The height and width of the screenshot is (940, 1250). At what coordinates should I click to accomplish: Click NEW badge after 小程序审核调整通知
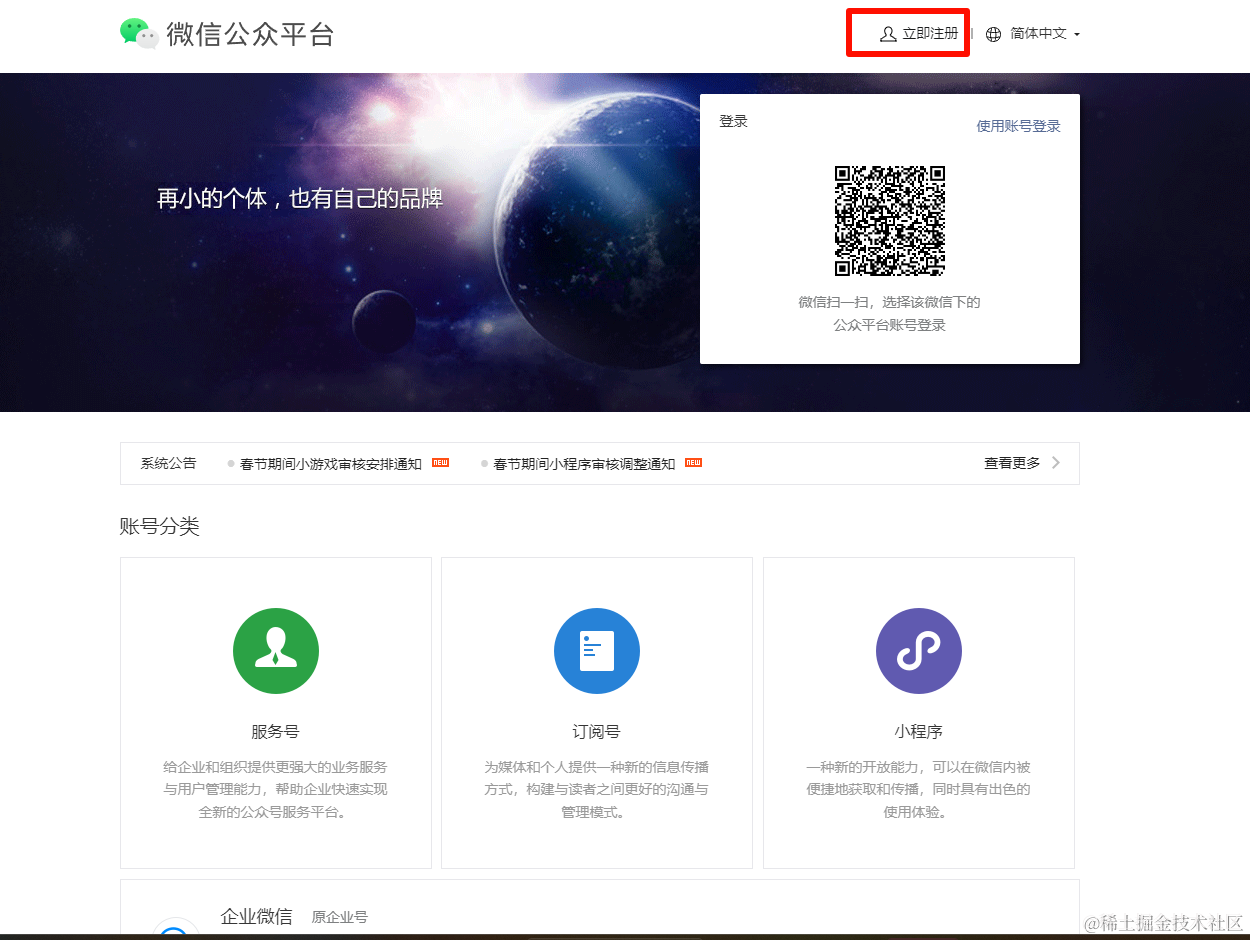(693, 463)
